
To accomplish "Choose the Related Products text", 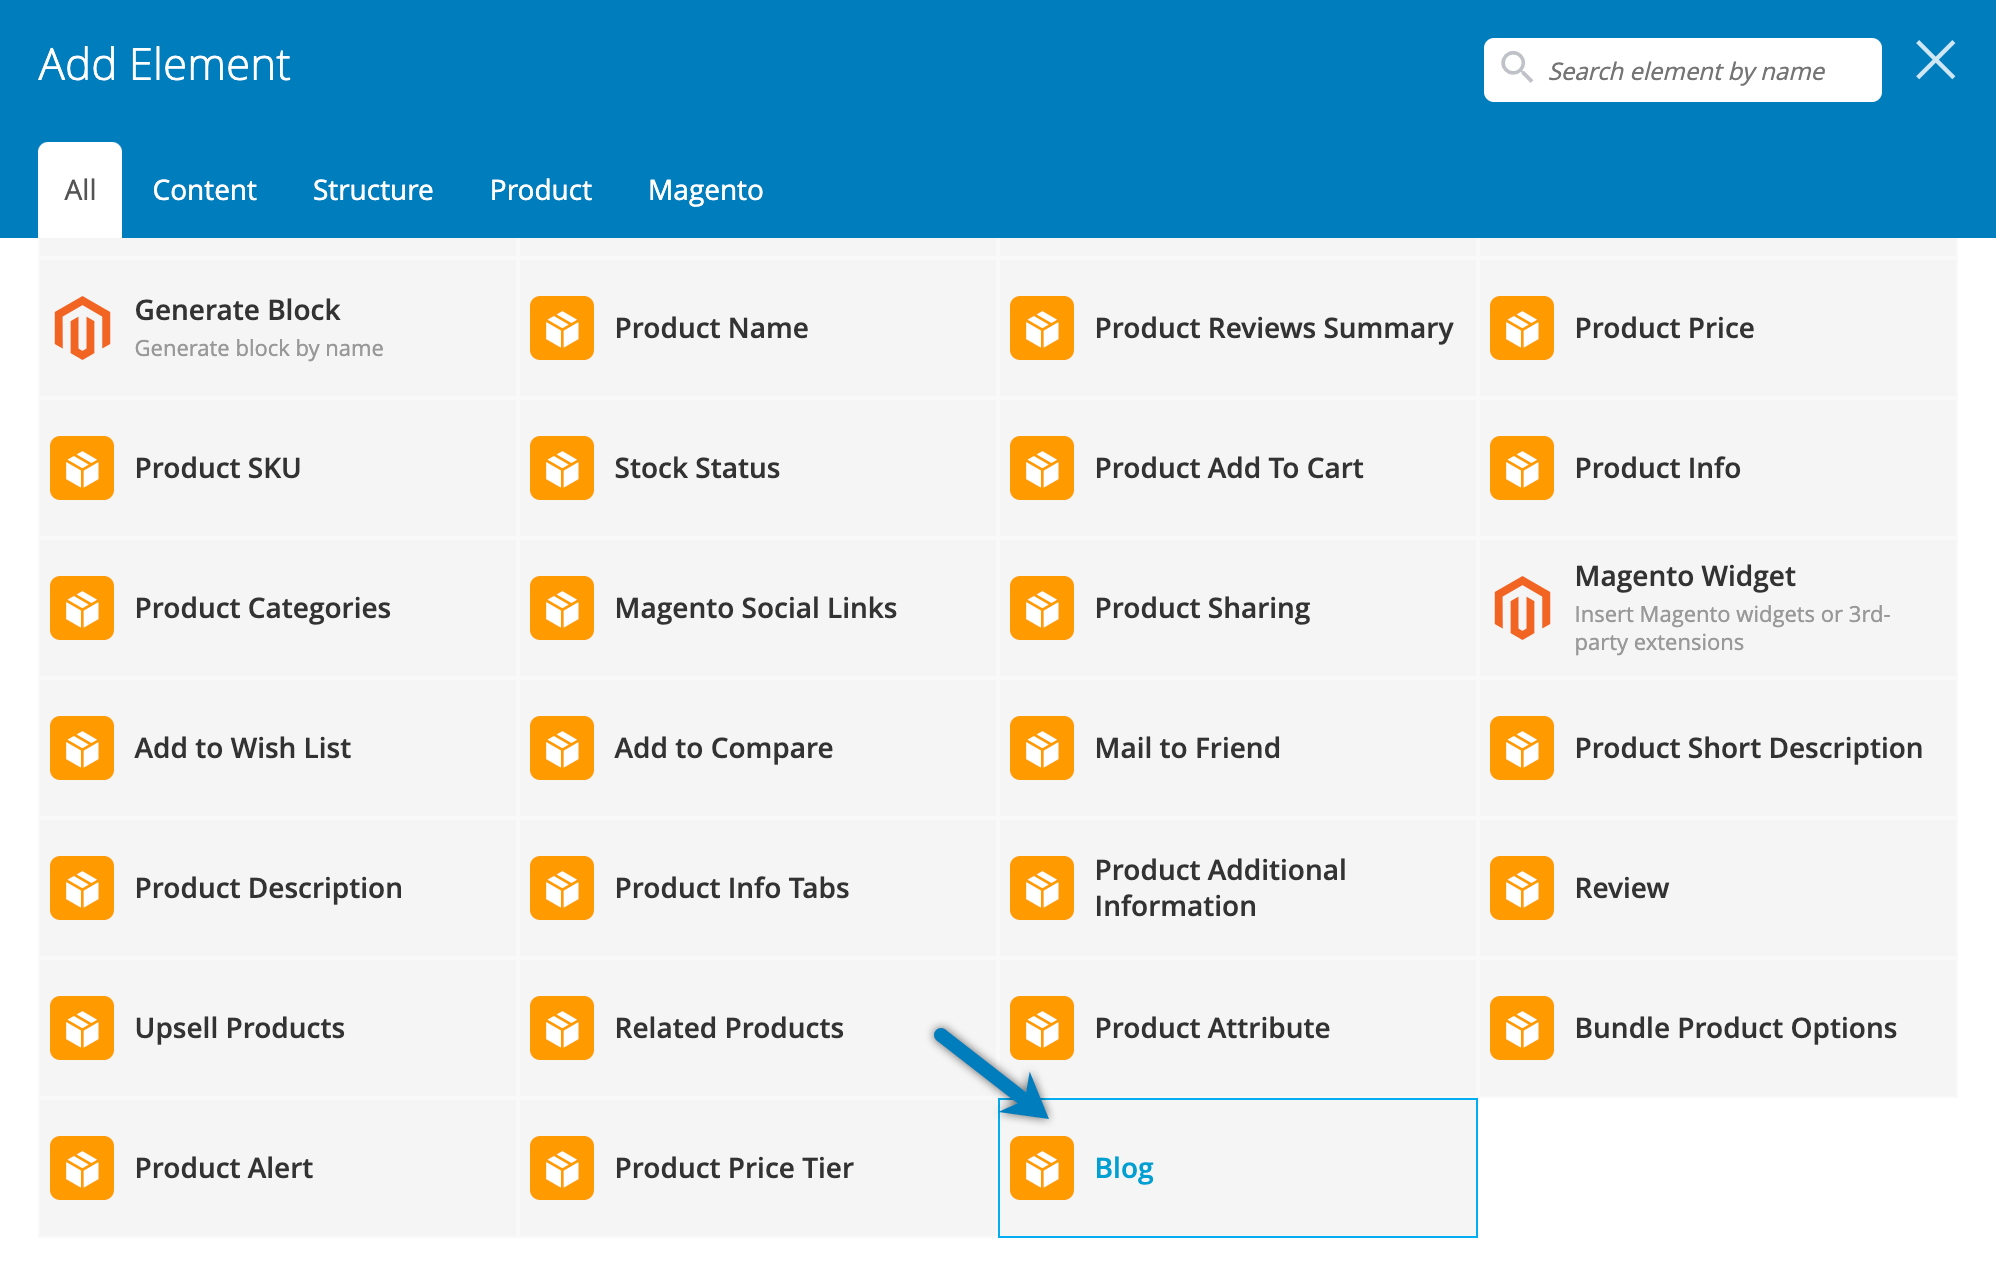I will click(729, 1028).
